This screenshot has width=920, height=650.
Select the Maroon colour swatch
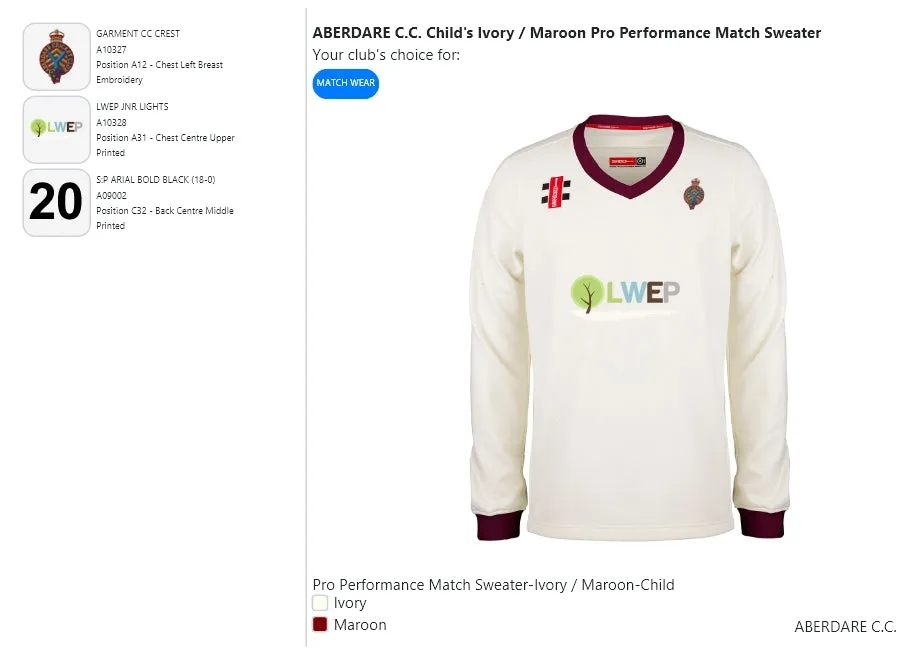pyautogui.click(x=320, y=624)
